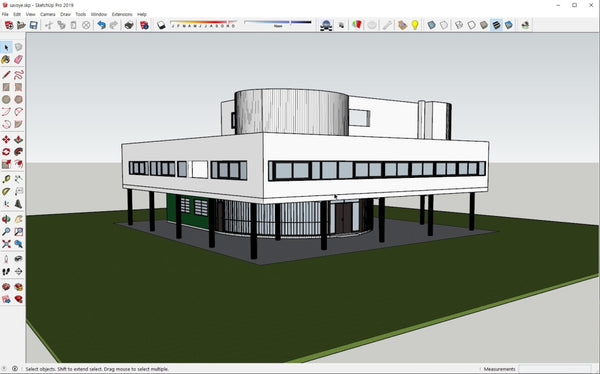Click the grey Redo arrow
Screen dimensions: 600x374
coord(114,25)
